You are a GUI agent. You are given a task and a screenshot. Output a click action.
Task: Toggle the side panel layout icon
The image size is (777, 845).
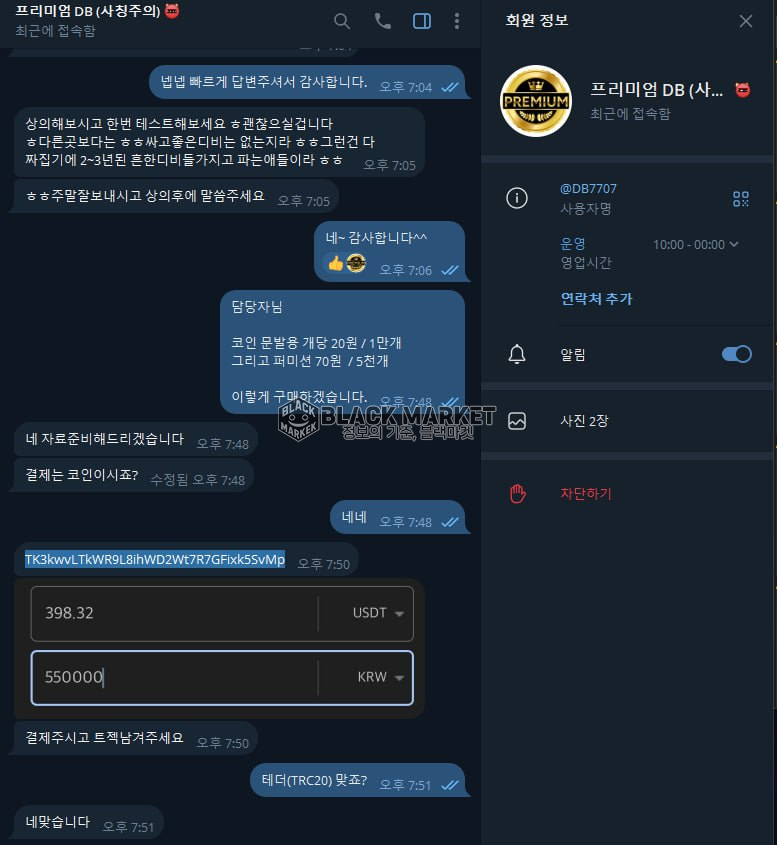click(x=422, y=21)
